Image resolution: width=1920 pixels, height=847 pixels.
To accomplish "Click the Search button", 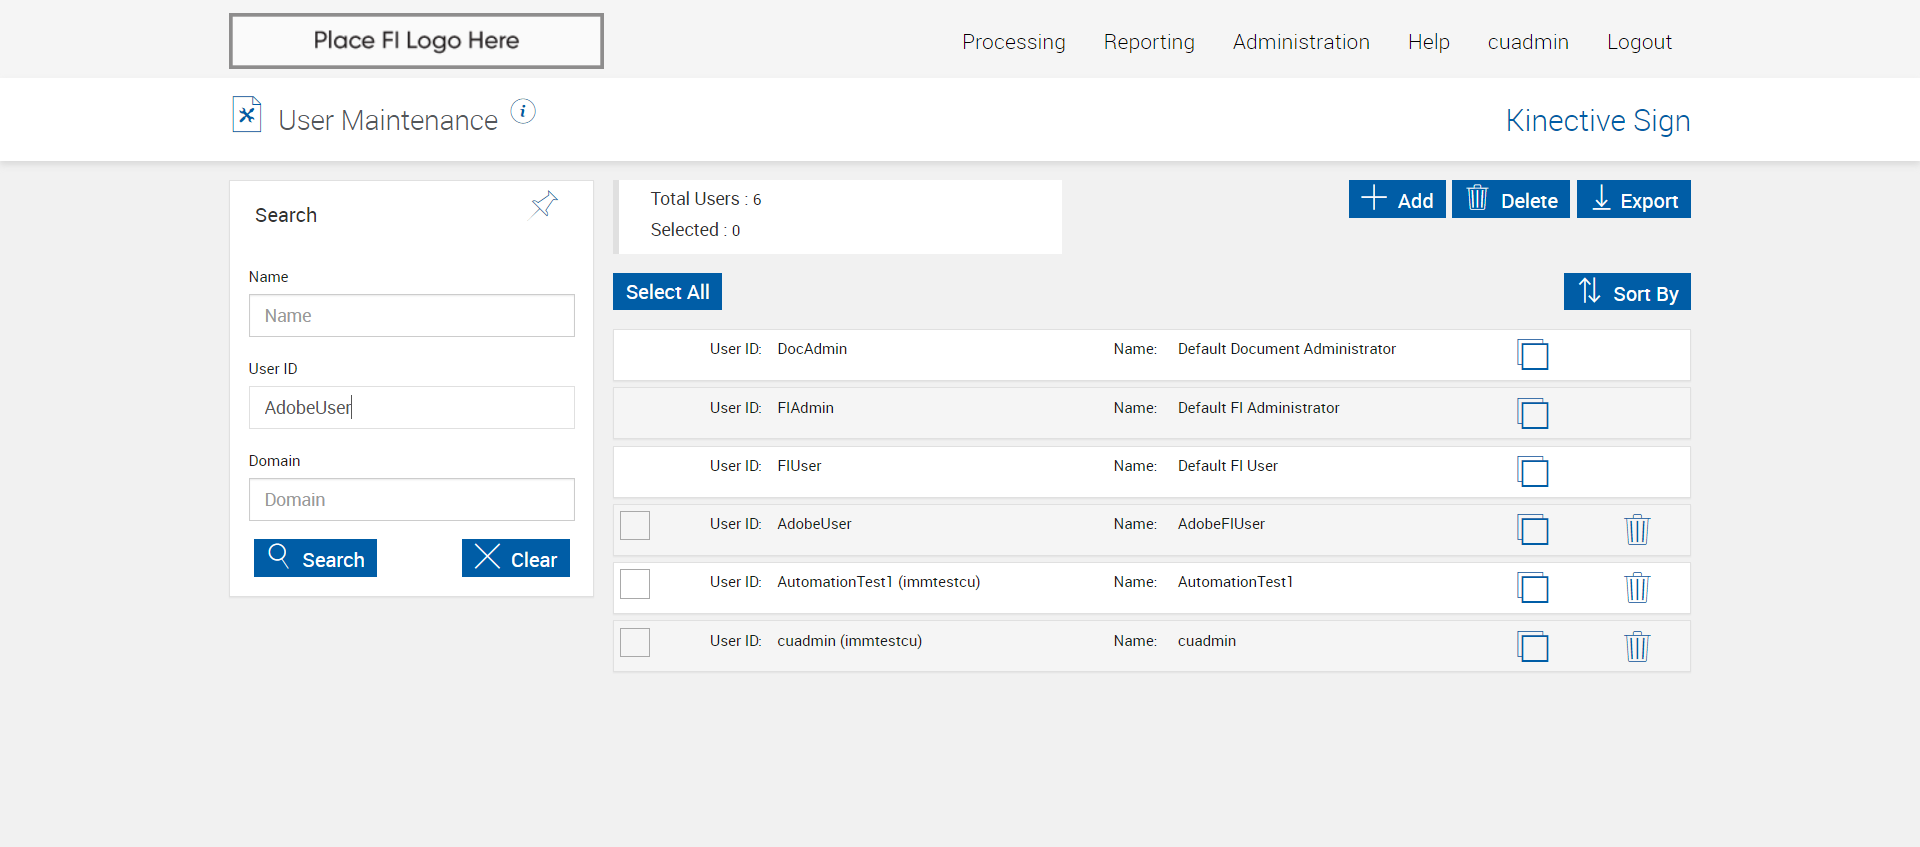I will pyautogui.click(x=315, y=558).
